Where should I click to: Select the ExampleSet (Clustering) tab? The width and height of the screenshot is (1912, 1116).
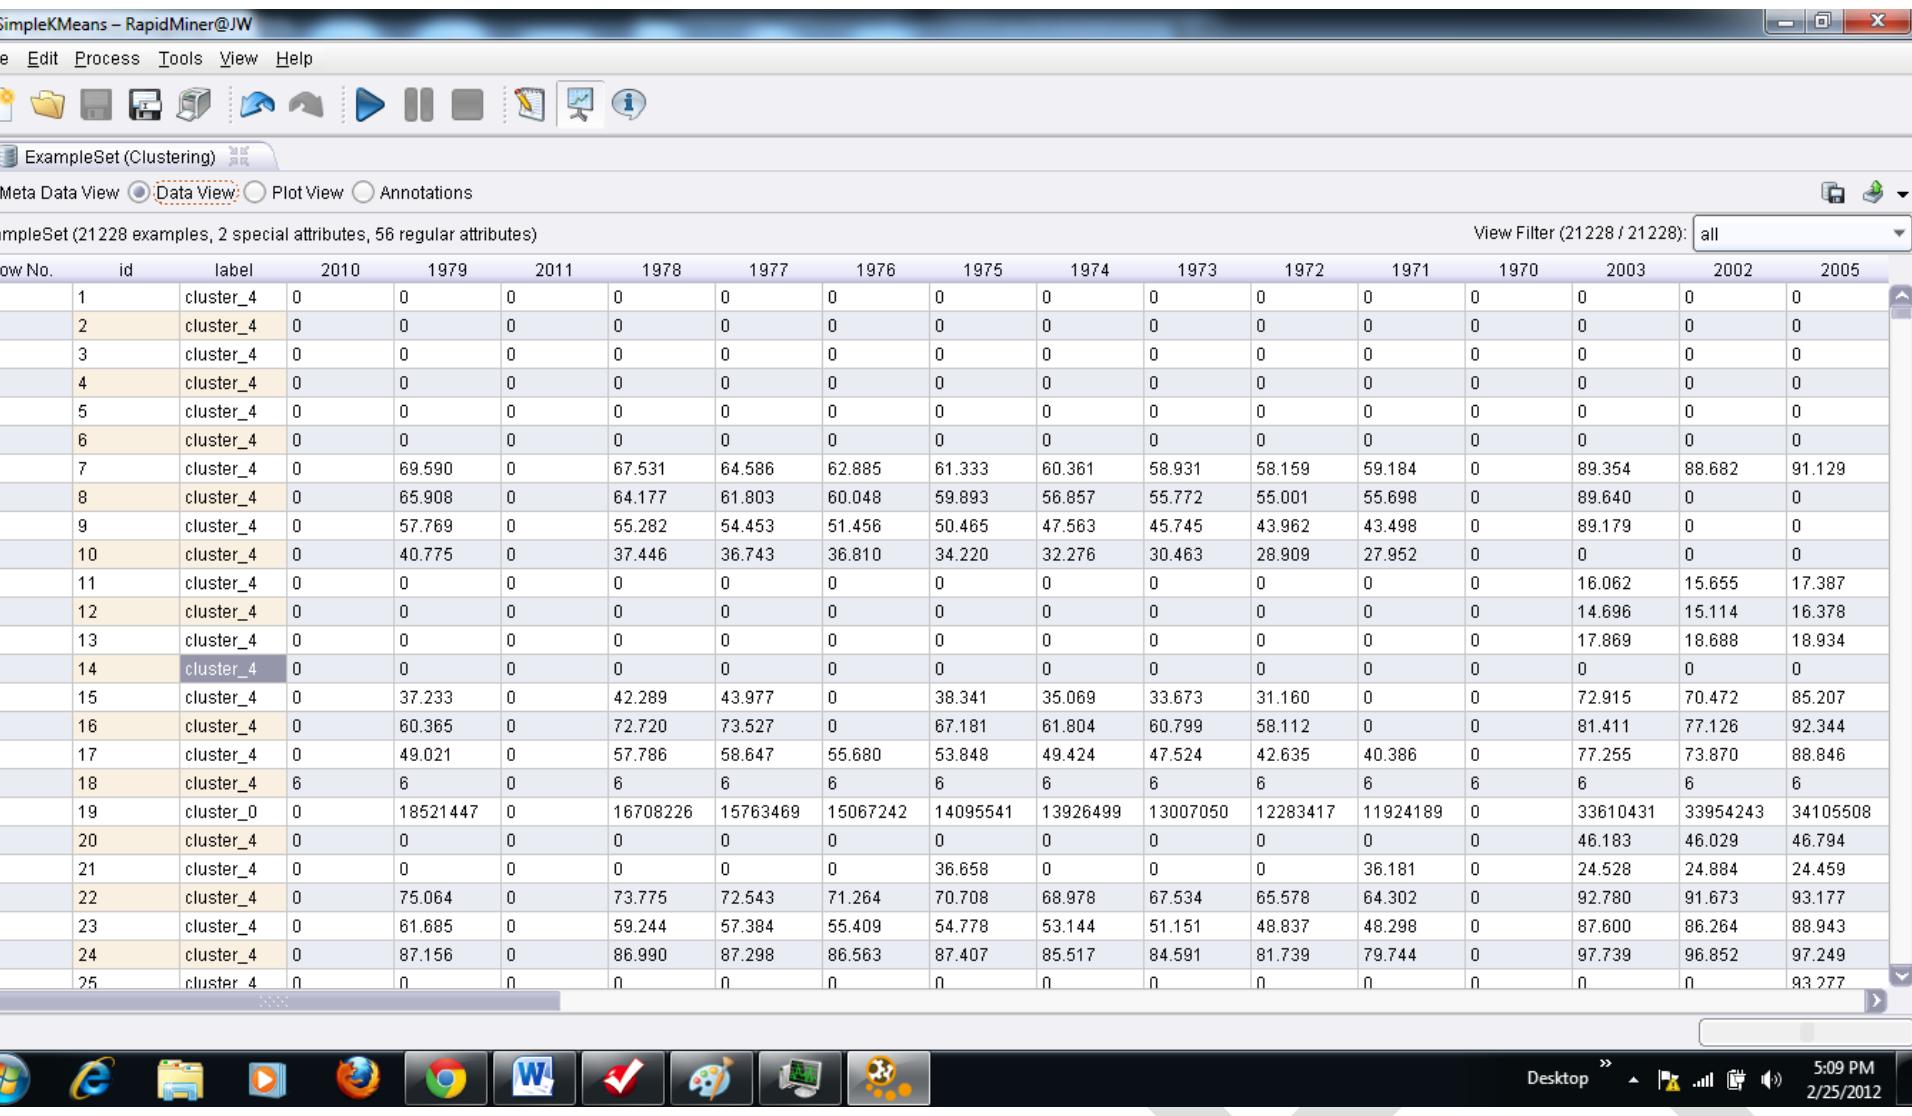(118, 156)
